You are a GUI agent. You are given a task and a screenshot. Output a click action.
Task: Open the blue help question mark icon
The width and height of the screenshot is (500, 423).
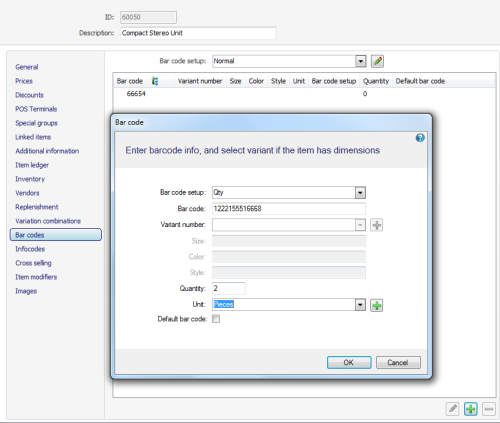click(420, 138)
